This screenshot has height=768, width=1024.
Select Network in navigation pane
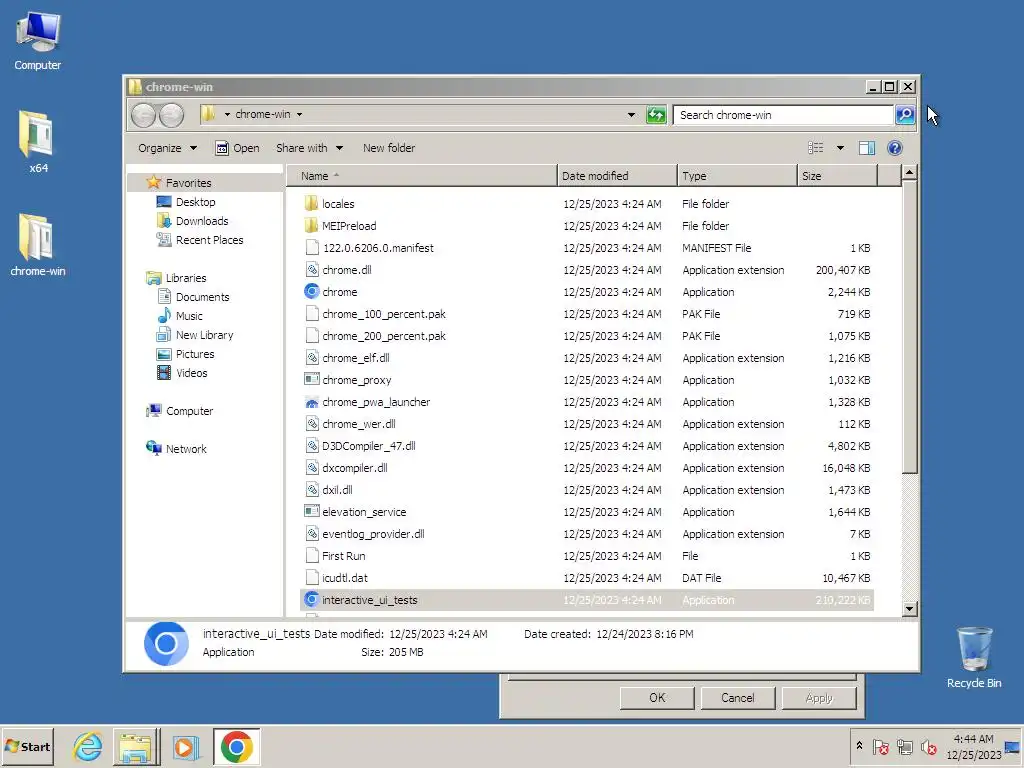(176, 449)
